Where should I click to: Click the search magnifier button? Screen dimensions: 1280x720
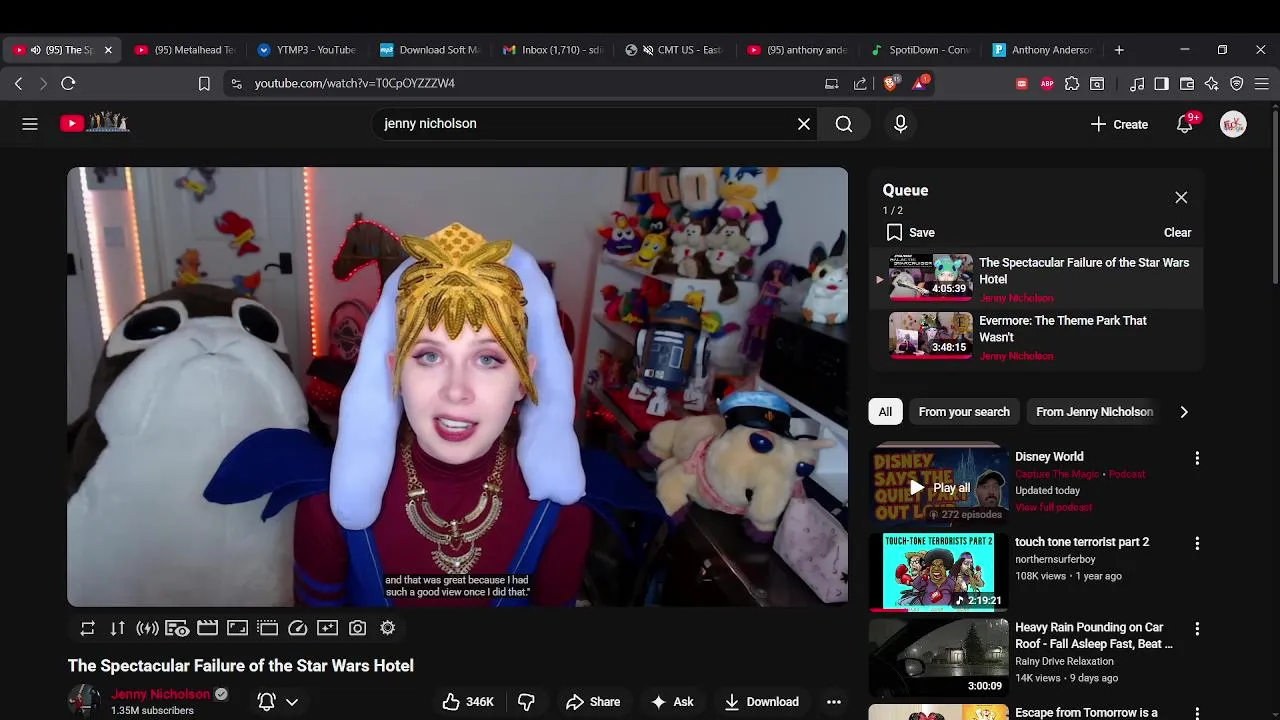point(844,124)
